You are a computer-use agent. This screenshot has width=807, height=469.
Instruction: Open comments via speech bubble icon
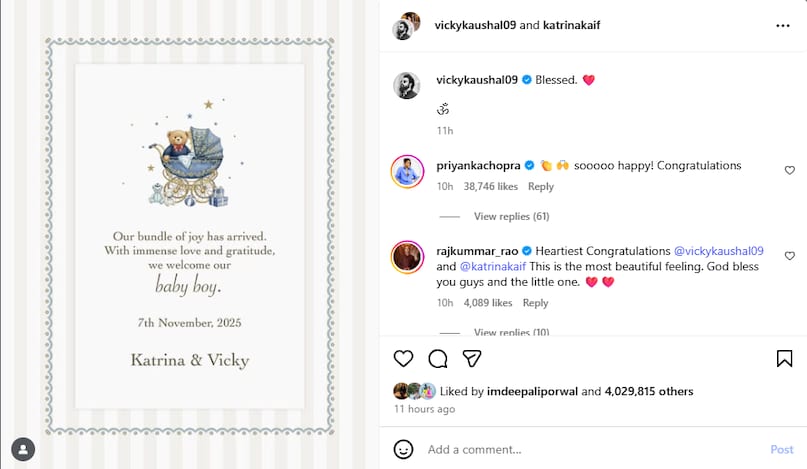click(438, 358)
